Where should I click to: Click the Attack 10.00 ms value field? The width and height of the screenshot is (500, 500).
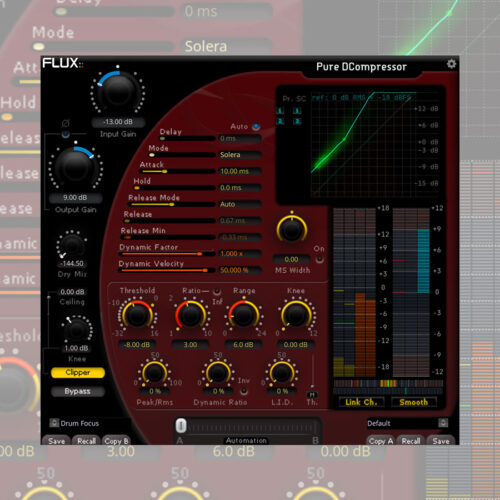tap(239, 171)
